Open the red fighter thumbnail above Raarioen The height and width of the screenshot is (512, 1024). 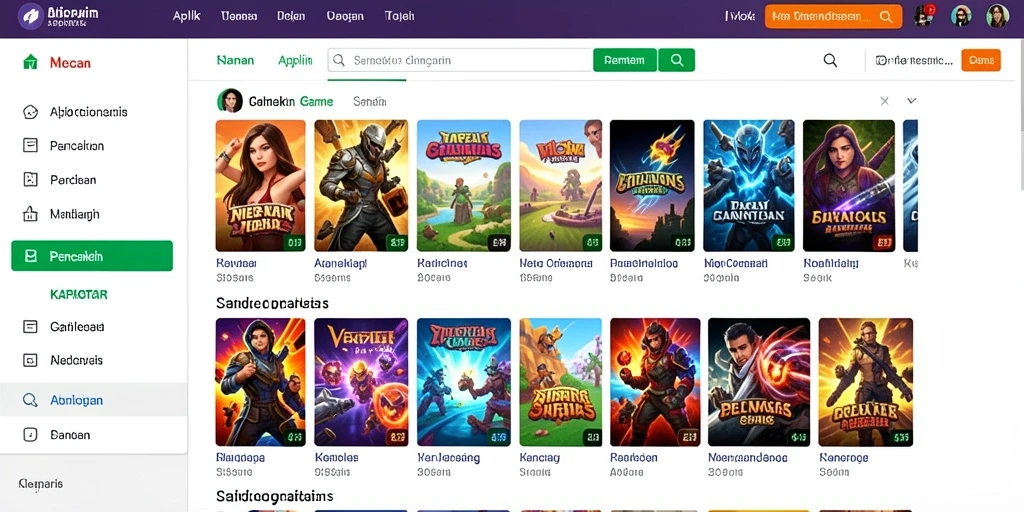[655, 382]
